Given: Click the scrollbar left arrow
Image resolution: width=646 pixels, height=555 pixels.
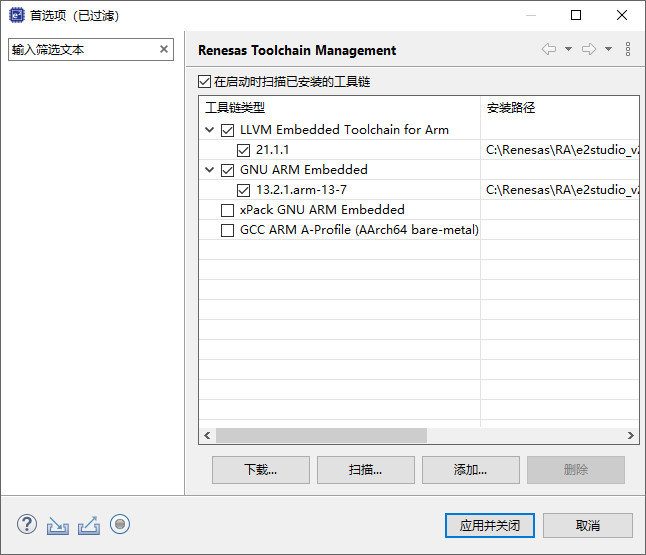Looking at the screenshot, I should click(x=207, y=436).
